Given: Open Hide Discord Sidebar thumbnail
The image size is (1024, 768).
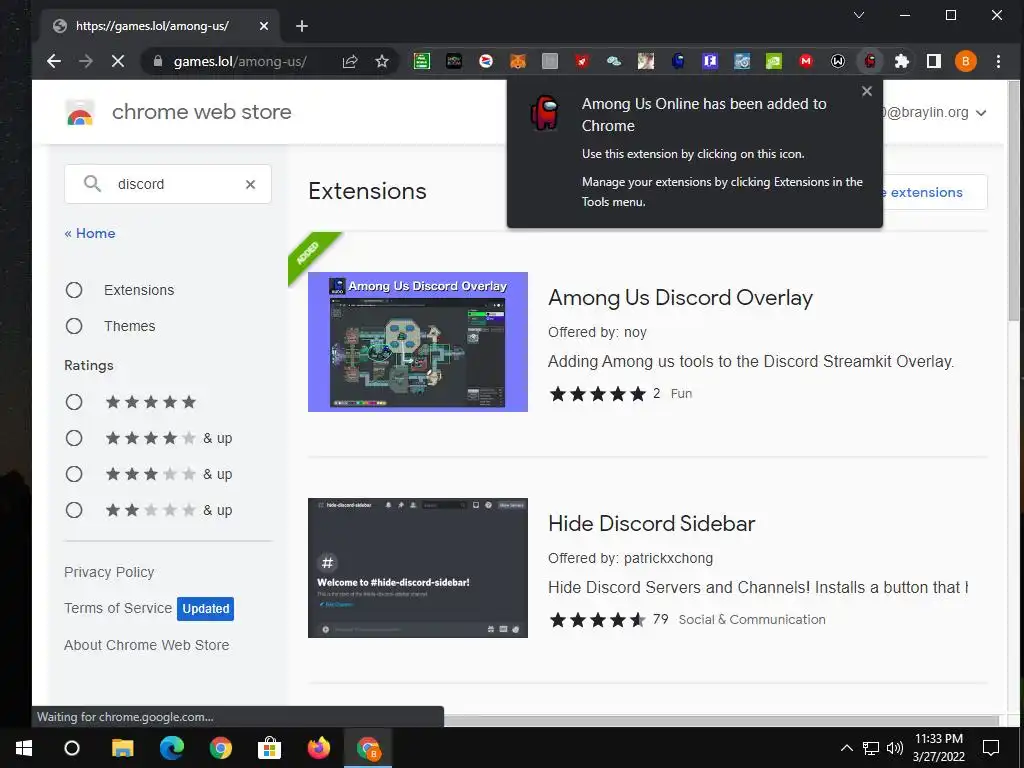Looking at the screenshot, I should (x=418, y=568).
